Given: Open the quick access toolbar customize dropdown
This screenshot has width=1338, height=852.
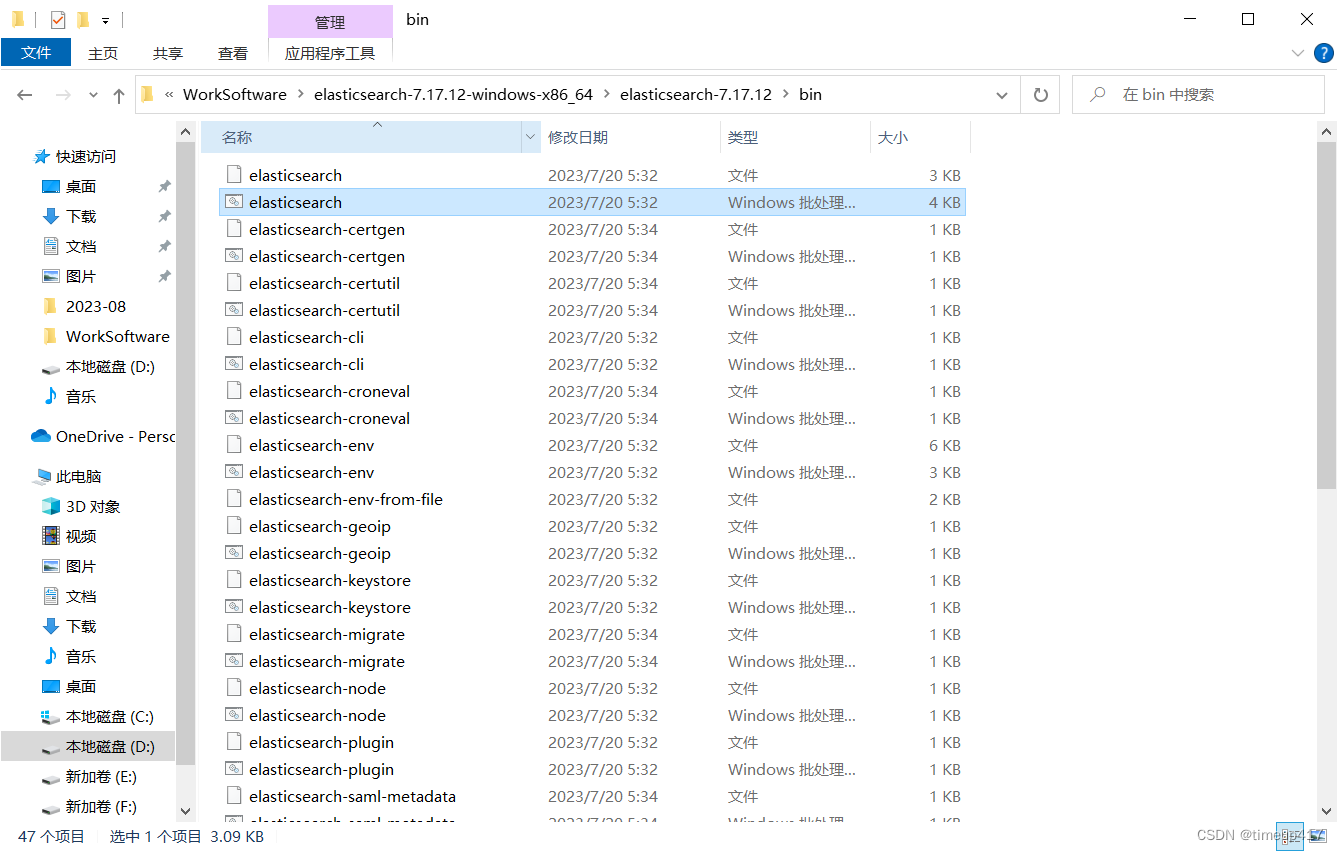Looking at the screenshot, I should [105, 20].
